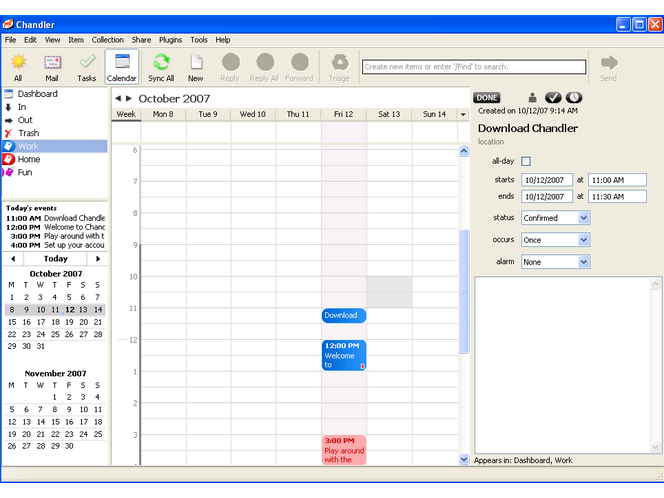
Task: Open the Edit menu
Action: pyautogui.click(x=30, y=40)
